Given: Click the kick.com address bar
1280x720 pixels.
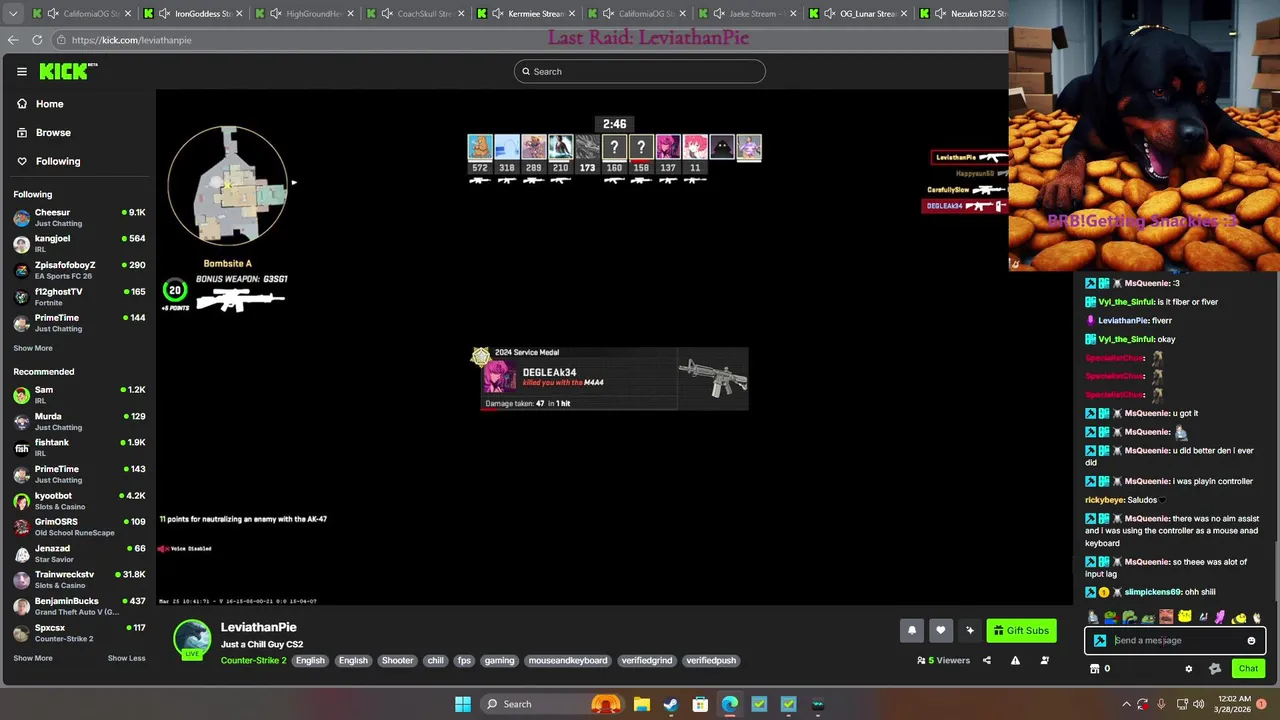Looking at the screenshot, I should 530,40.
